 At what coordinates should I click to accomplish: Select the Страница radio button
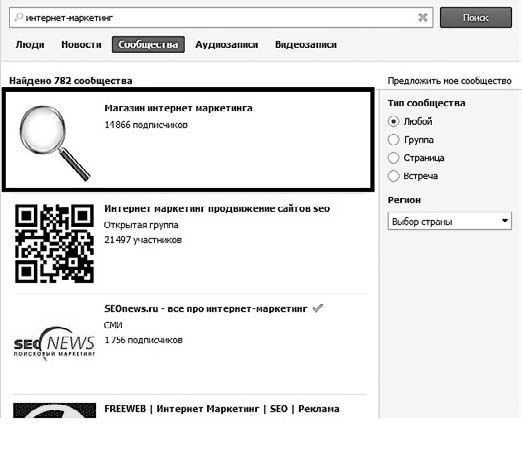coord(393,158)
